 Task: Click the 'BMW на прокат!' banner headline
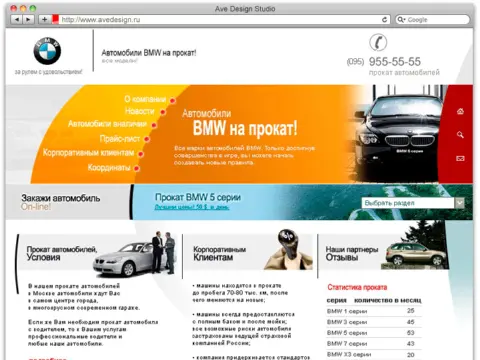click(245, 128)
